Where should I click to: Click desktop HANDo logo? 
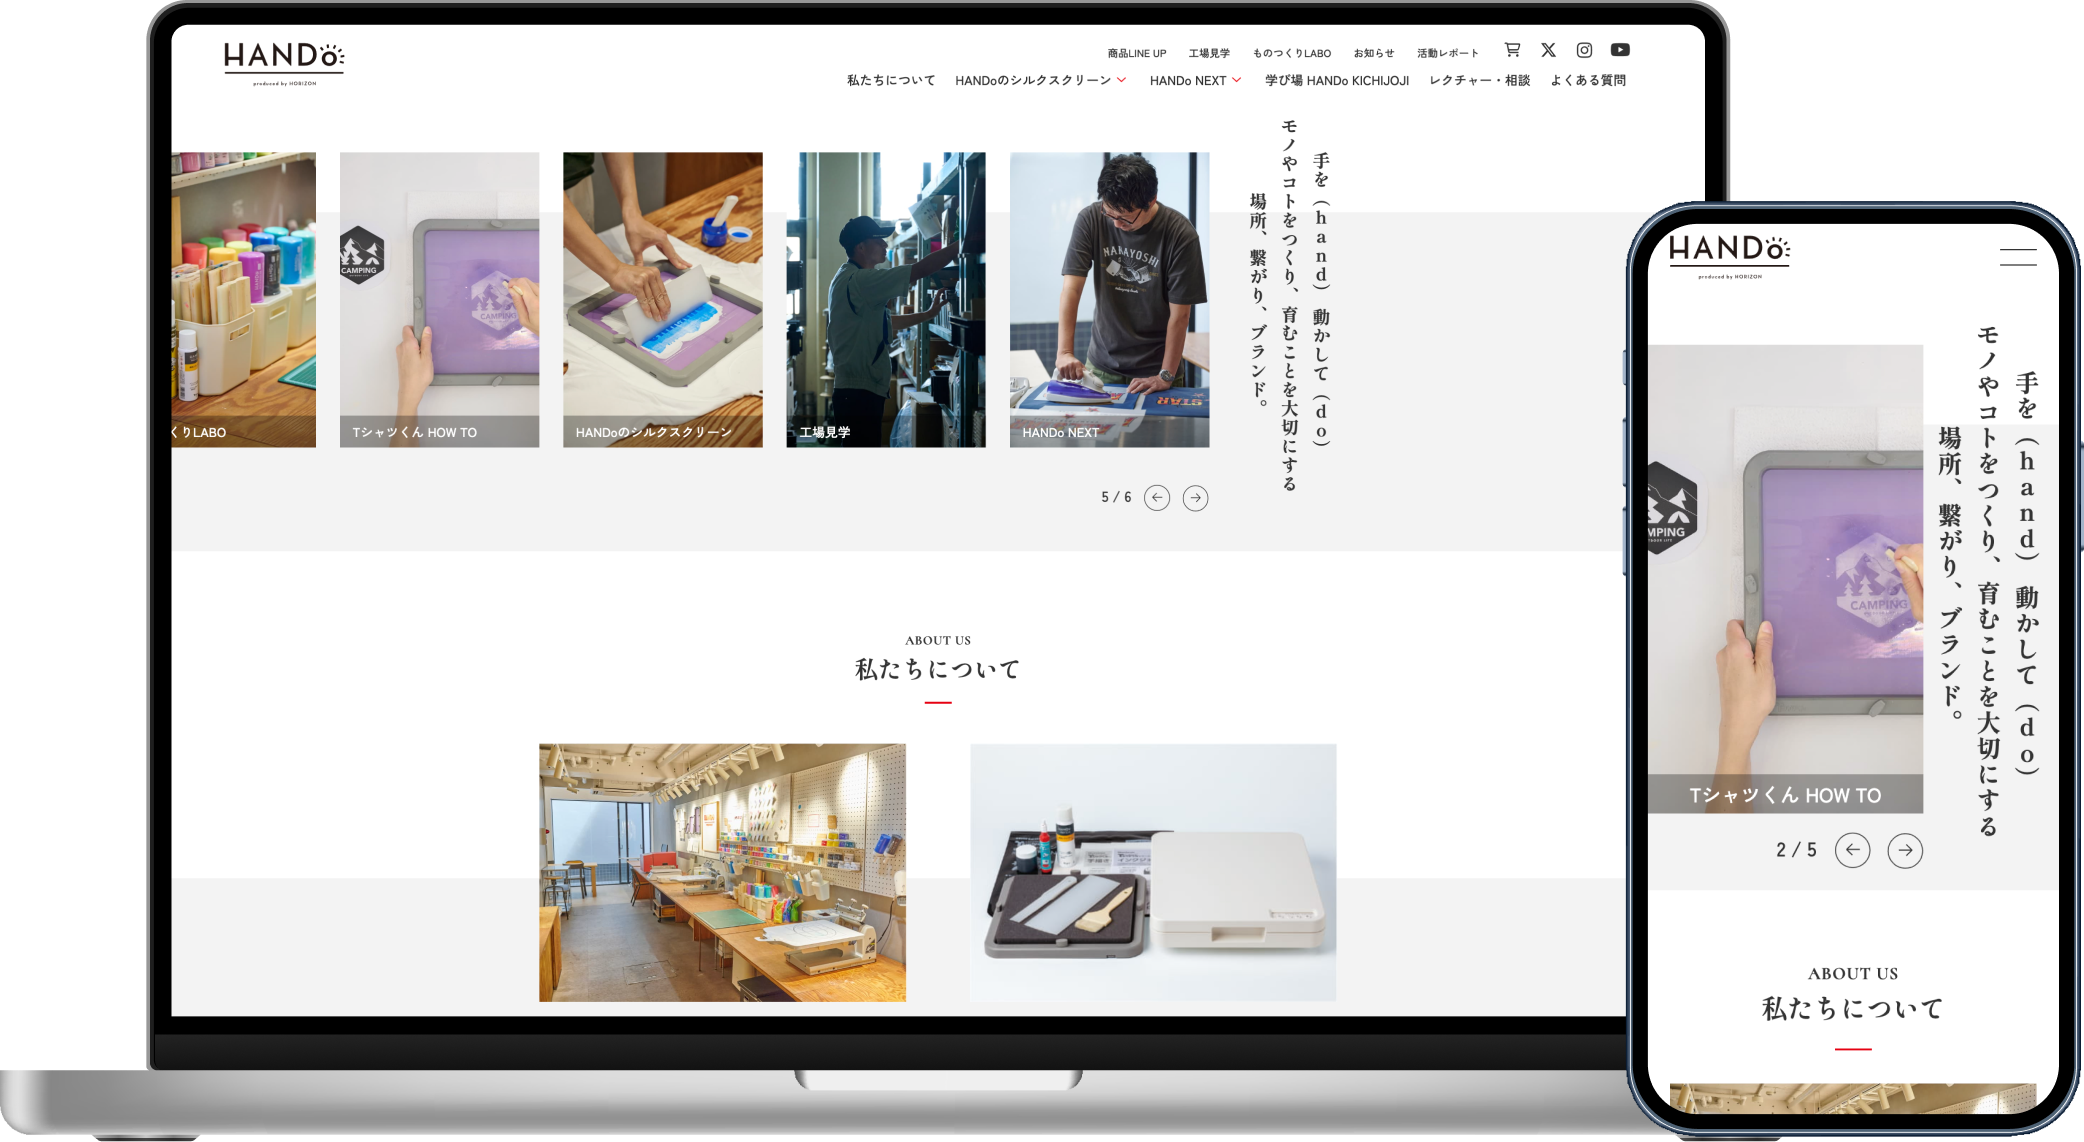pyautogui.click(x=284, y=60)
